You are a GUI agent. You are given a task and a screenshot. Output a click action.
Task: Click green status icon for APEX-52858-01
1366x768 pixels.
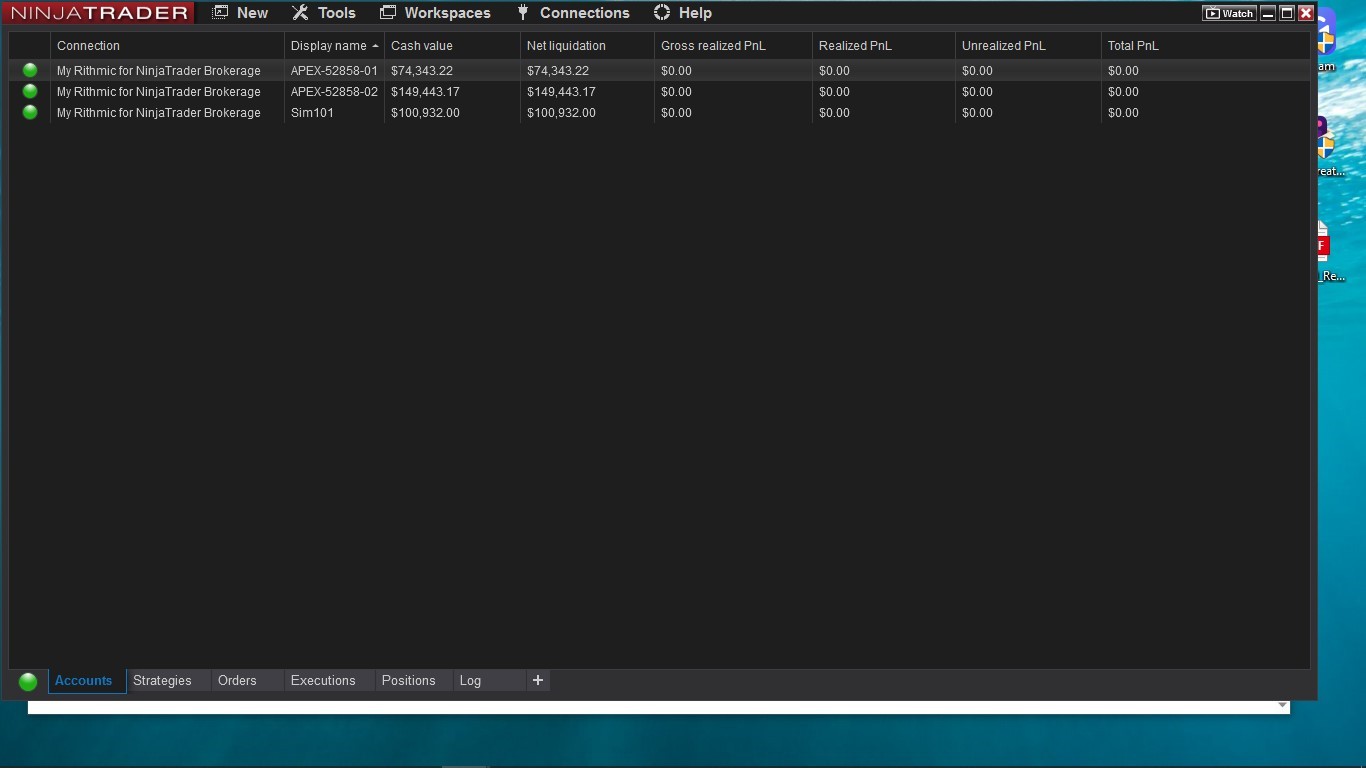[30, 70]
